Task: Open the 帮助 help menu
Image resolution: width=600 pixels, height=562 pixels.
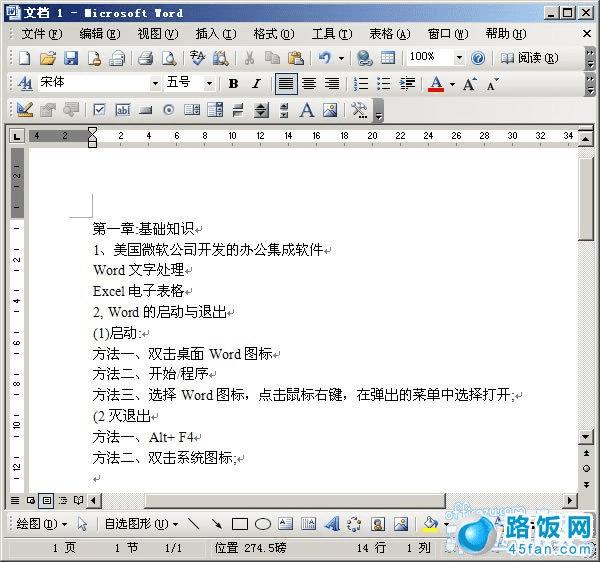Action: (506, 34)
